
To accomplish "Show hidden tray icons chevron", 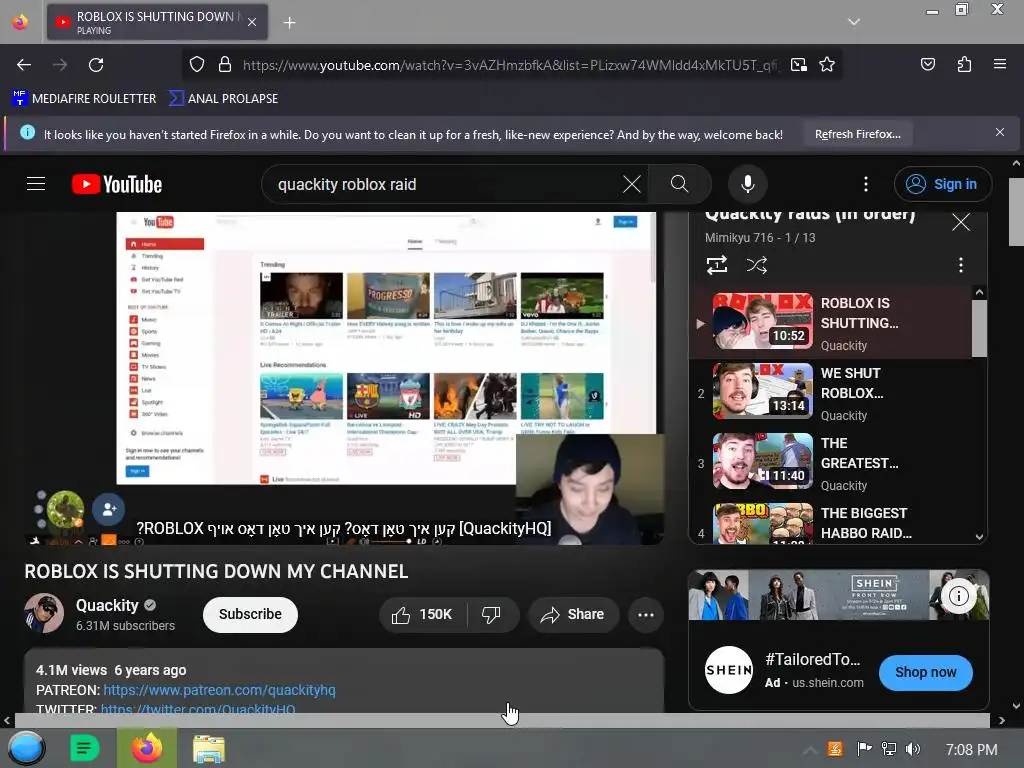I will [x=810, y=750].
